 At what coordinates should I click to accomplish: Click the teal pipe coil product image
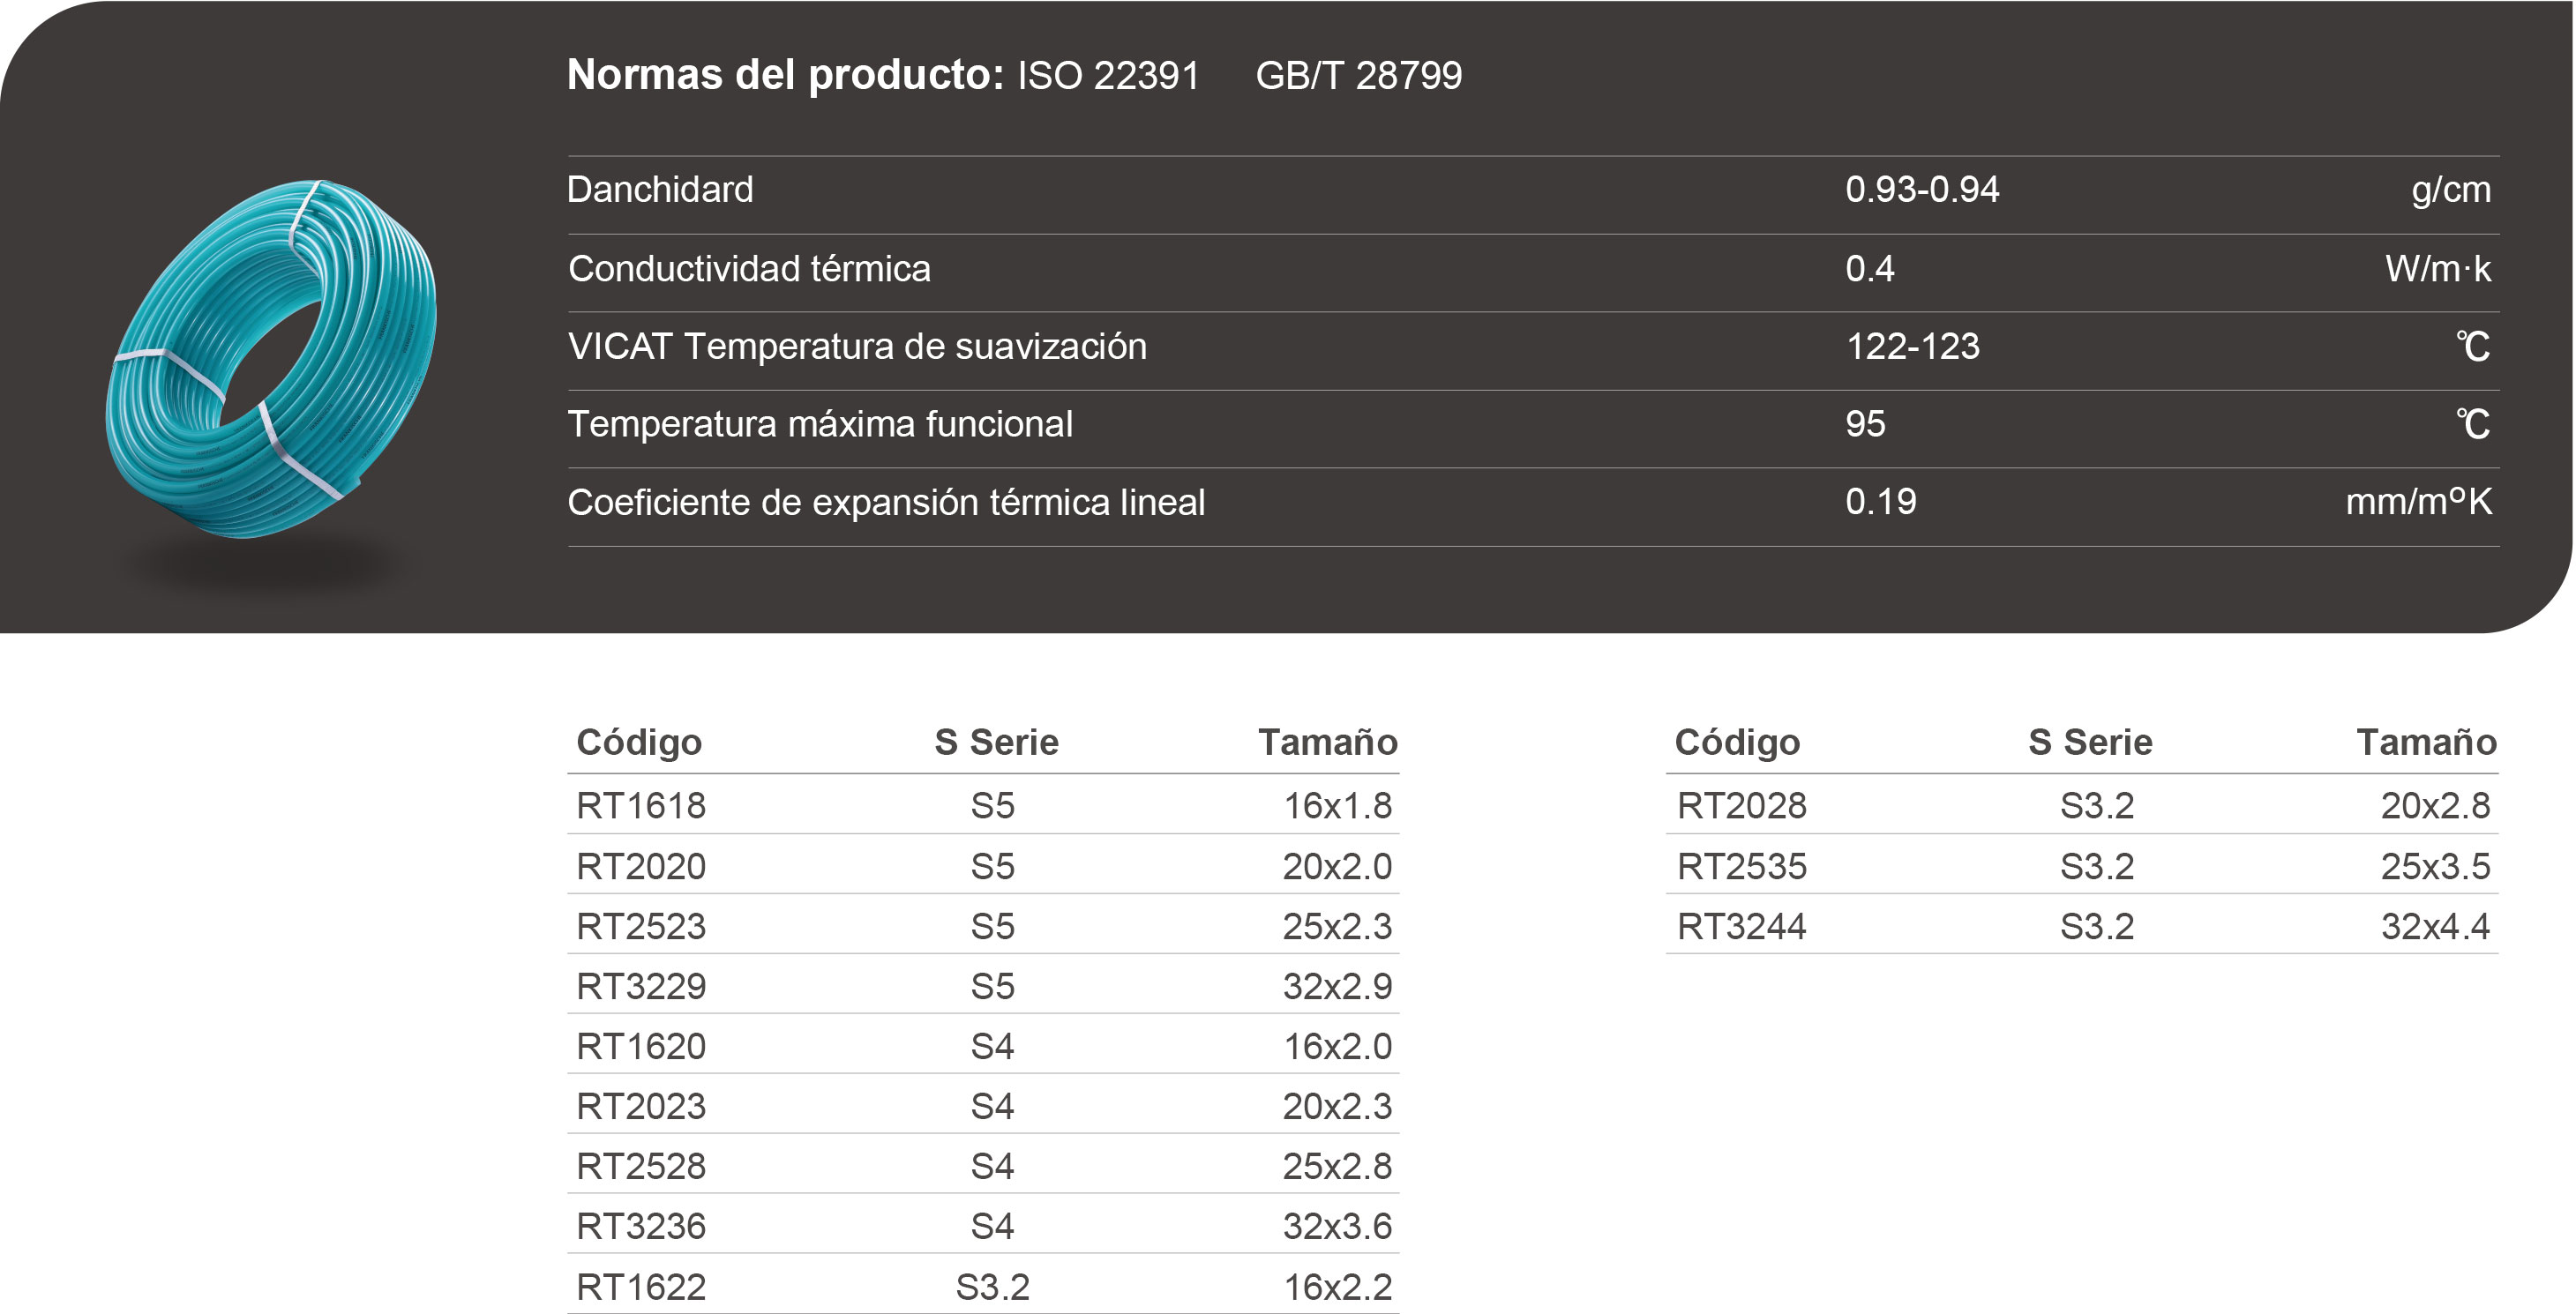coord(272,358)
